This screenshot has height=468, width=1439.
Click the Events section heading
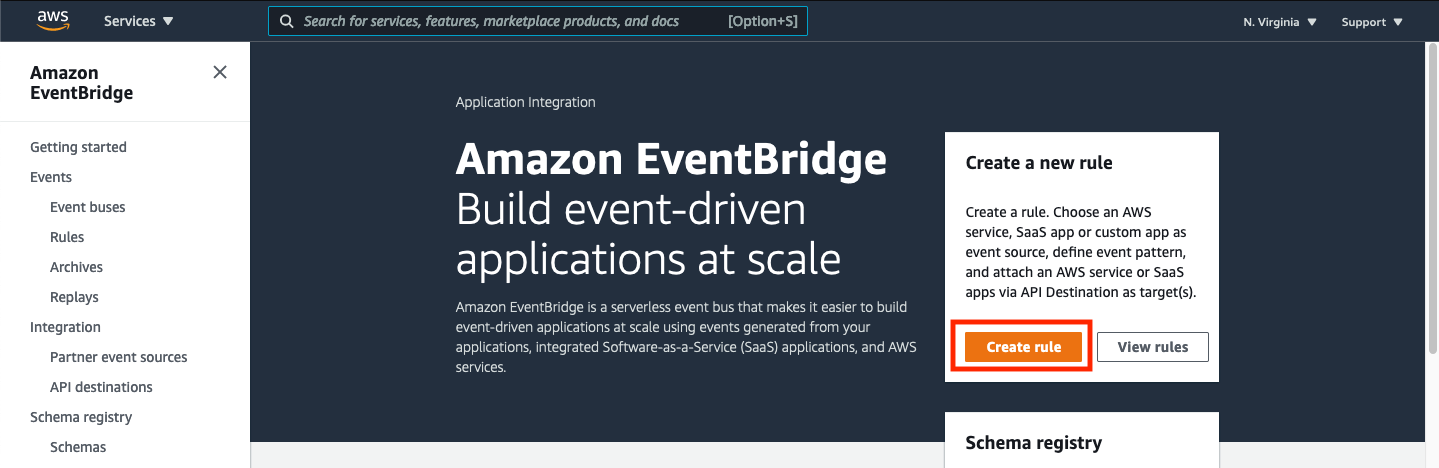[51, 177]
